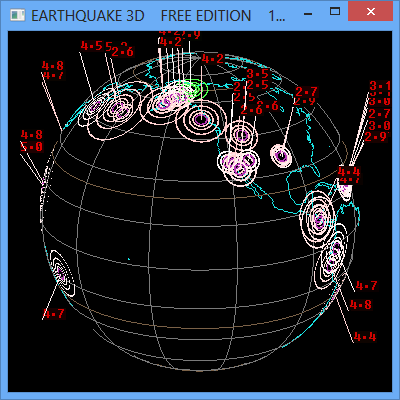Click the 3.1 magnitude label

coord(380,86)
